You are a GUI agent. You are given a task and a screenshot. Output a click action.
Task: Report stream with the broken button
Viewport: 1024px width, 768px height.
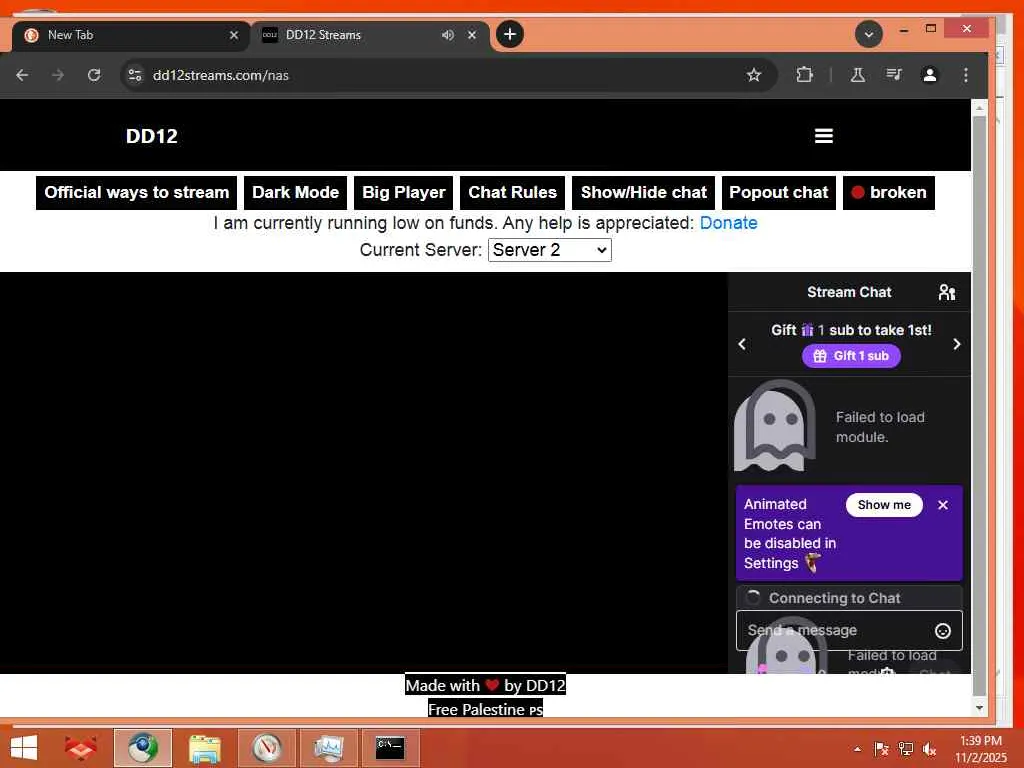point(889,193)
